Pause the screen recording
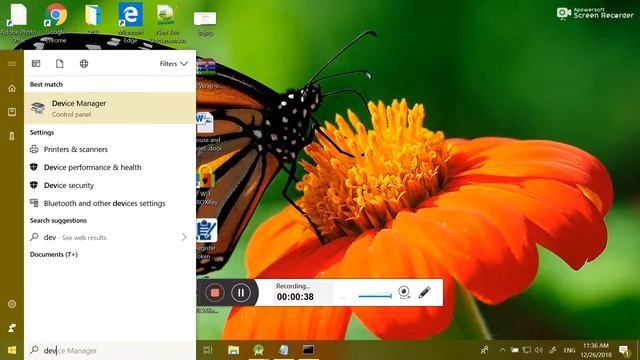This screenshot has width=640, height=360. [x=241, y=293]
